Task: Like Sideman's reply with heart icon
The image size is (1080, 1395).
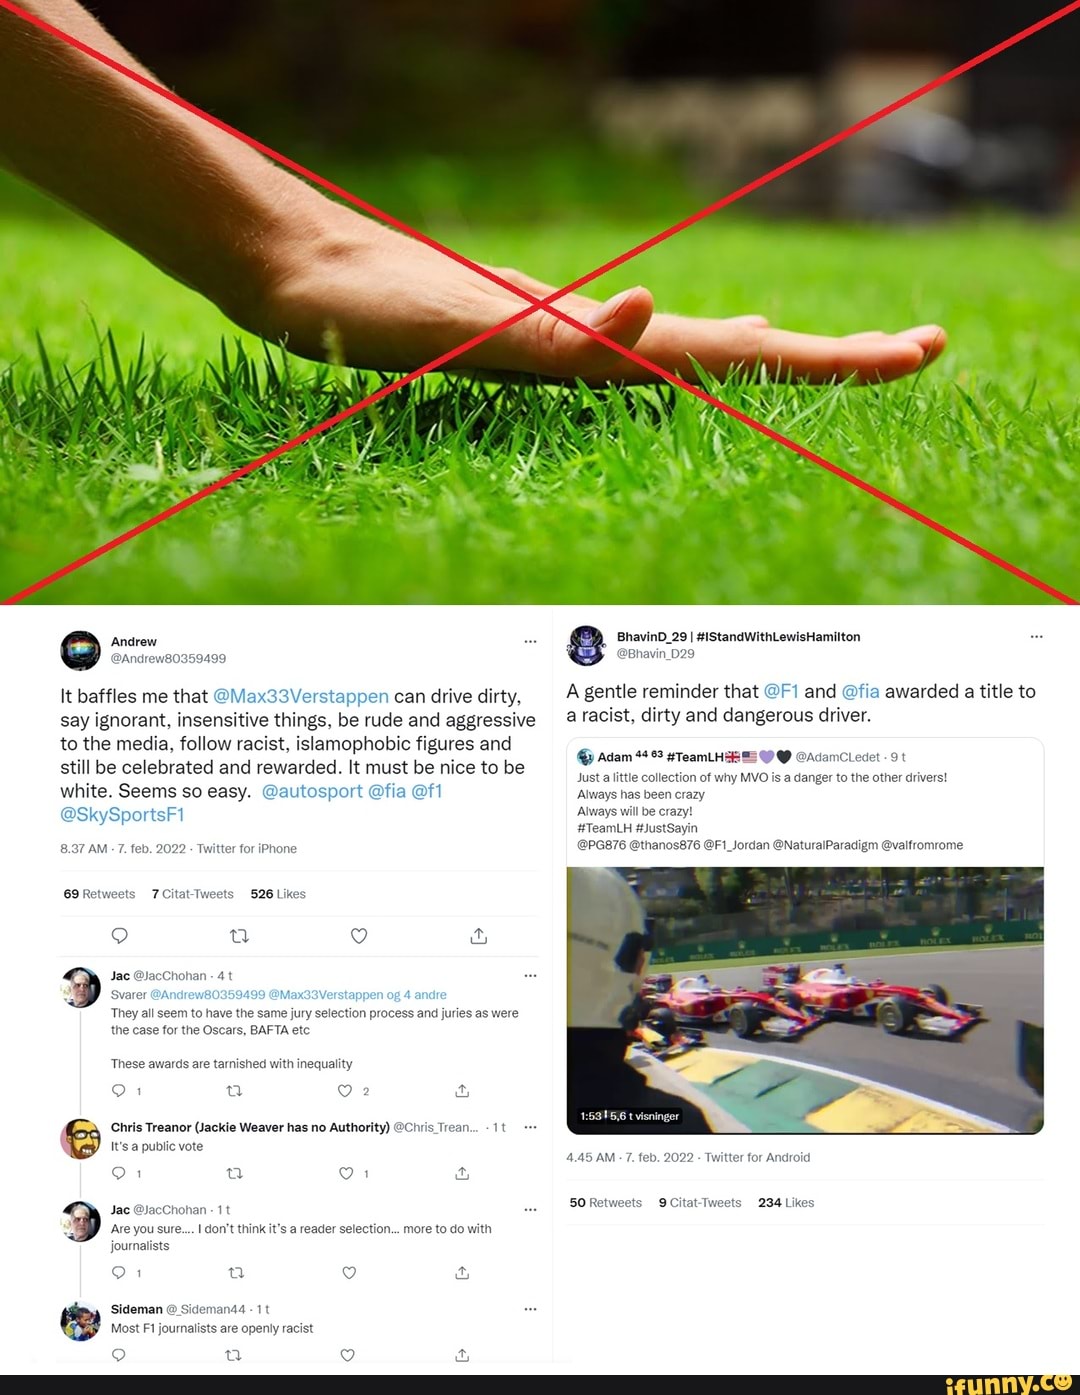Action: click(x=348, y=1355)
